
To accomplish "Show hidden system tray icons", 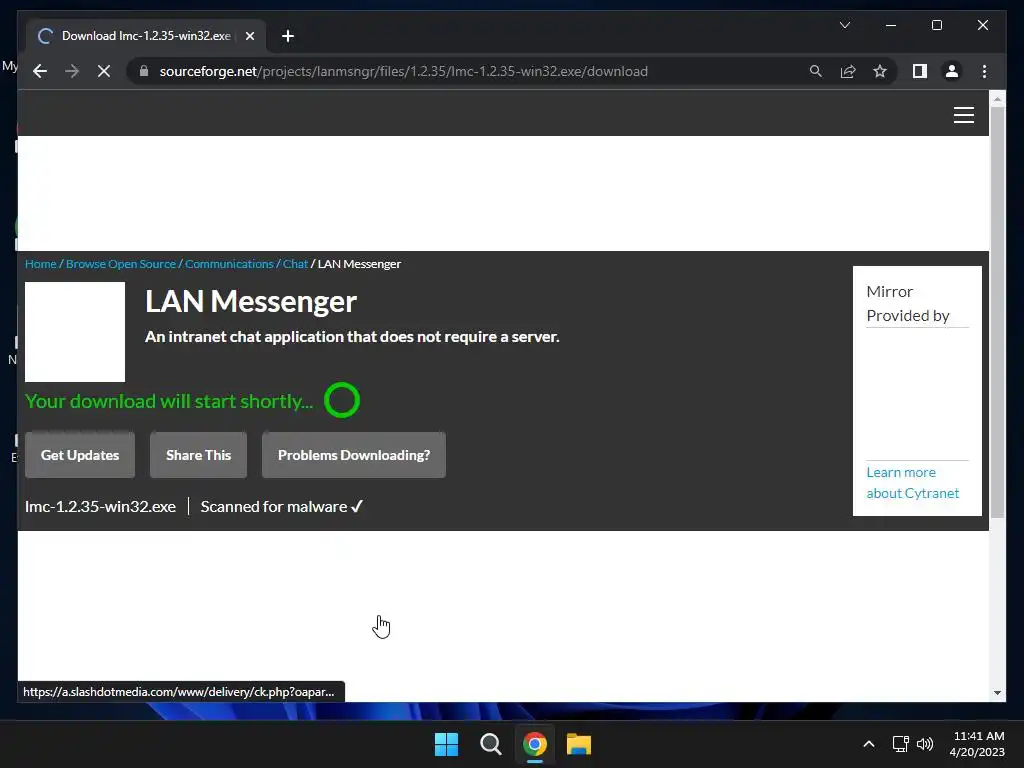I will 869,744.
